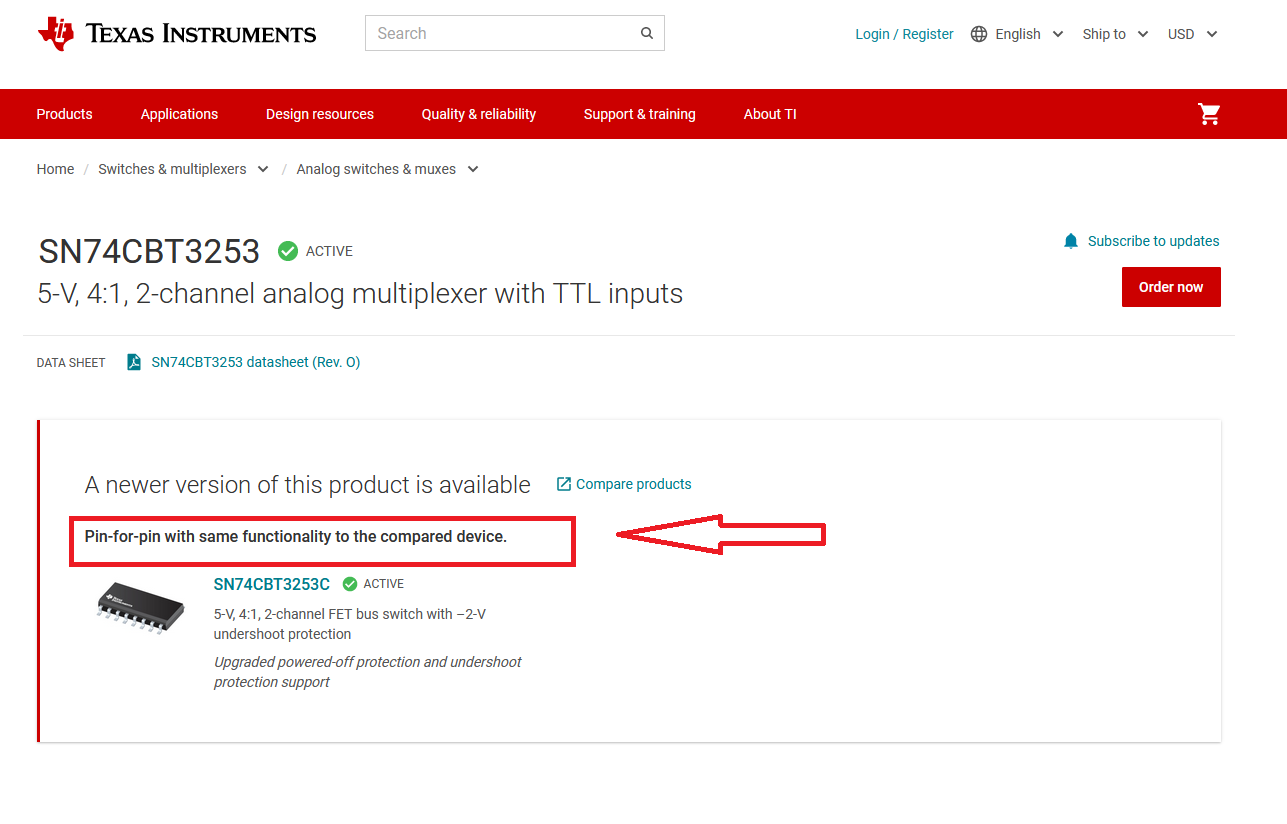This screenshot has height=824, width=1287.
Task: Click the Upgraded powered-off protection italic text
Action: point(368,672)
